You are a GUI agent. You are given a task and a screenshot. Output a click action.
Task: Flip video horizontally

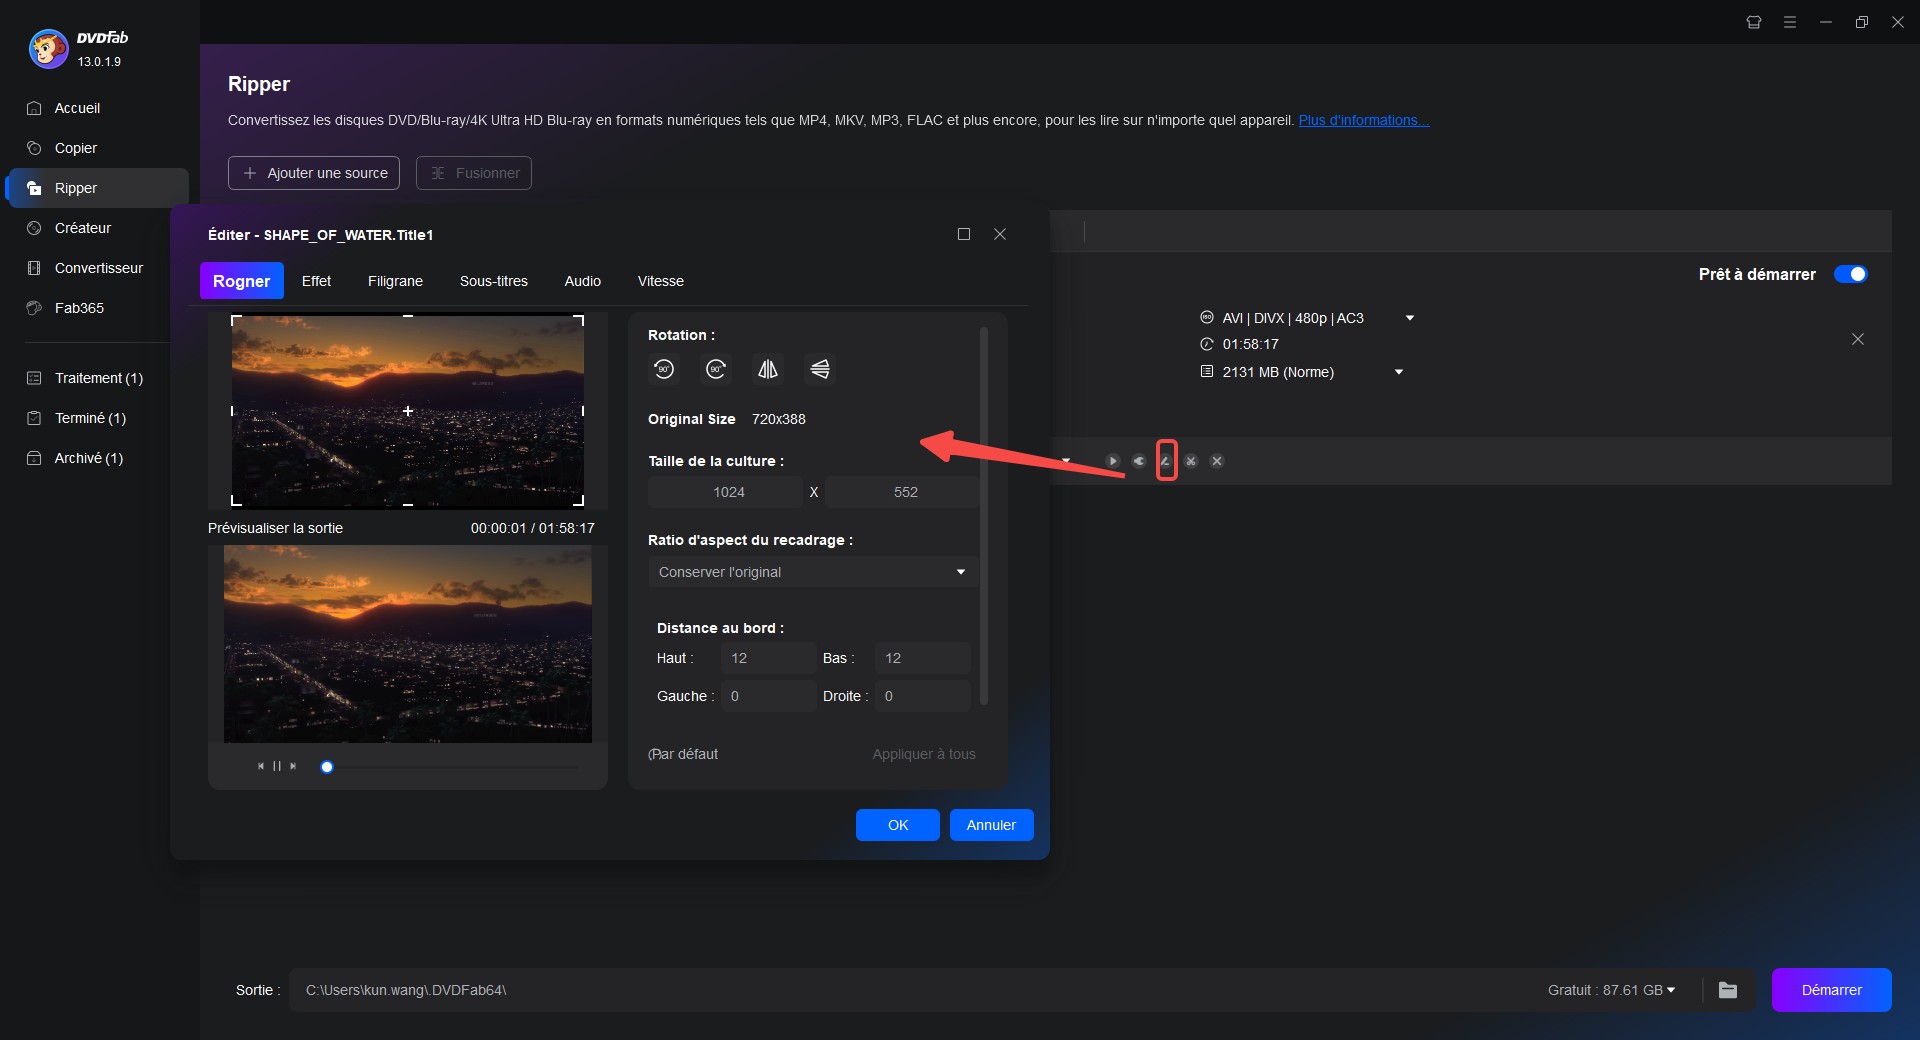point(768,369)
